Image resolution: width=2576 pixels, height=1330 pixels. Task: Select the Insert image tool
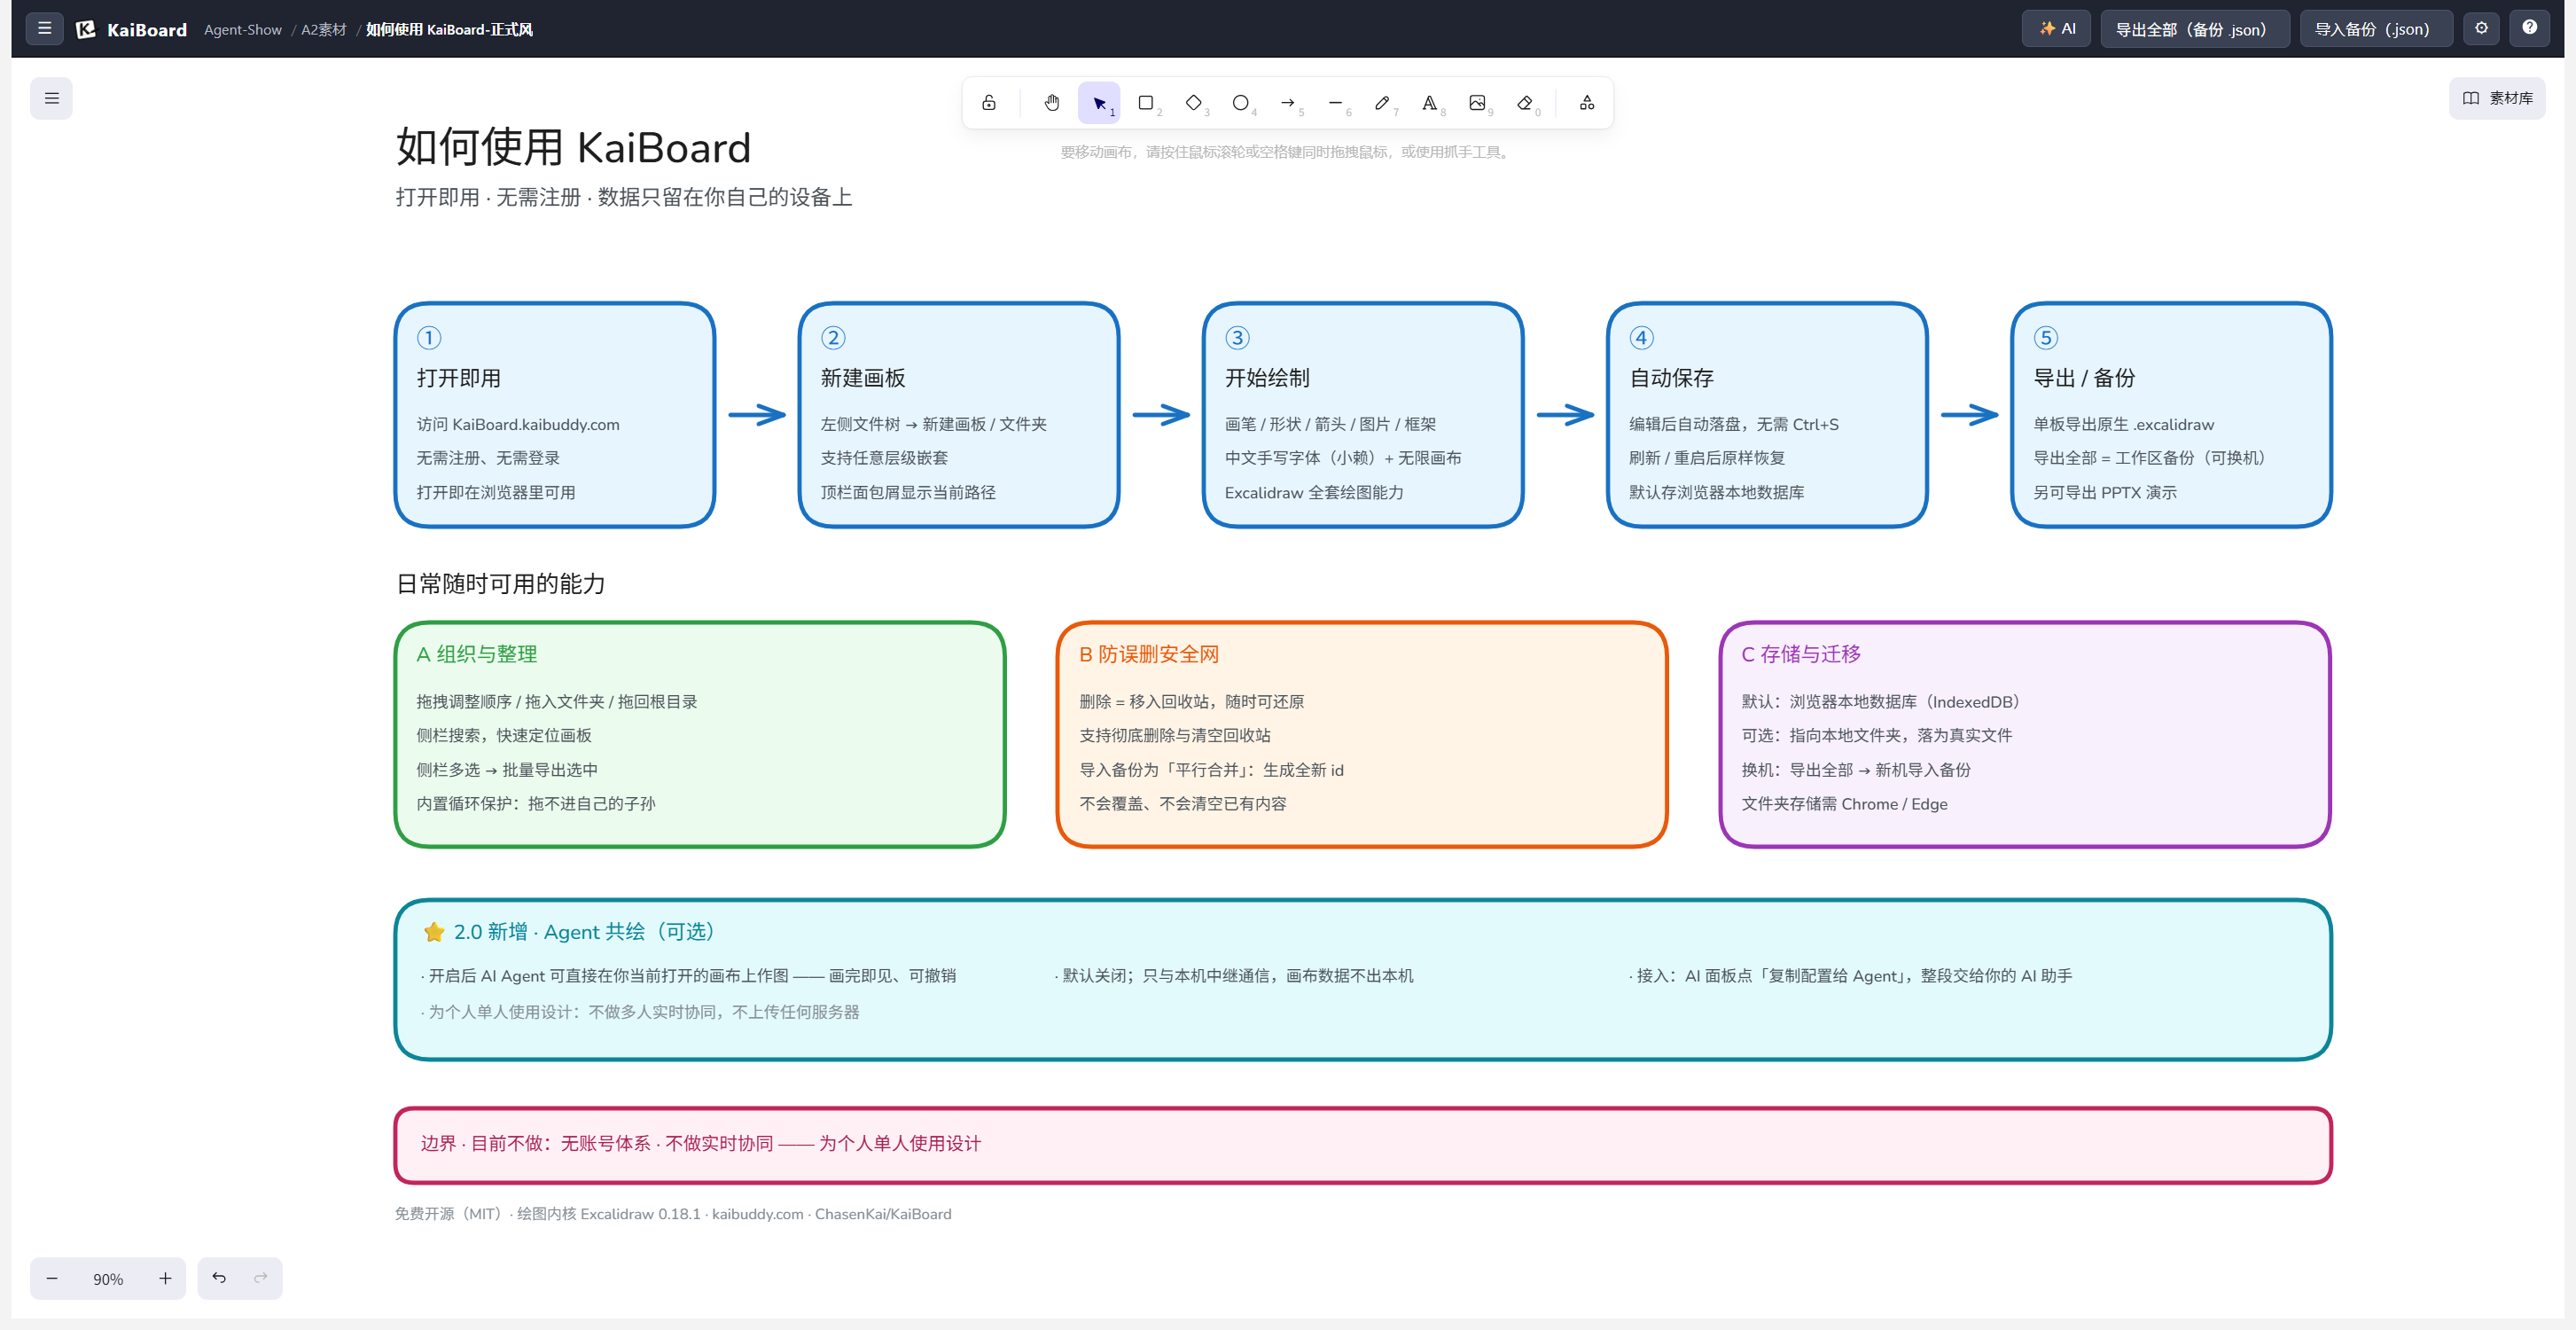click(1477, 103)
